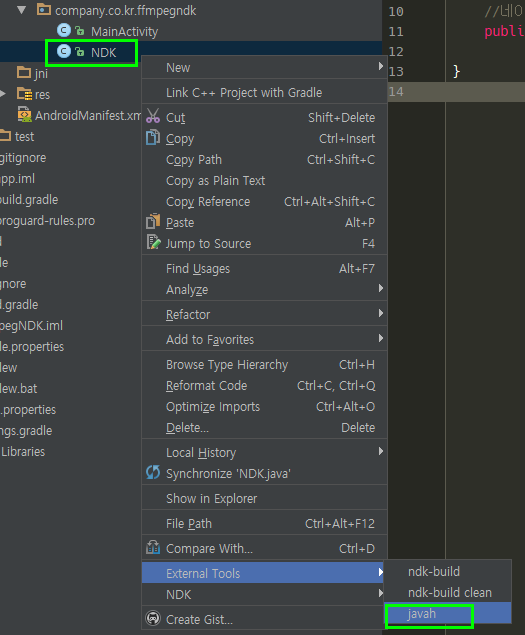Select MainActivity in project tree
Screen dimensions: 525x635
coord(124,31)
